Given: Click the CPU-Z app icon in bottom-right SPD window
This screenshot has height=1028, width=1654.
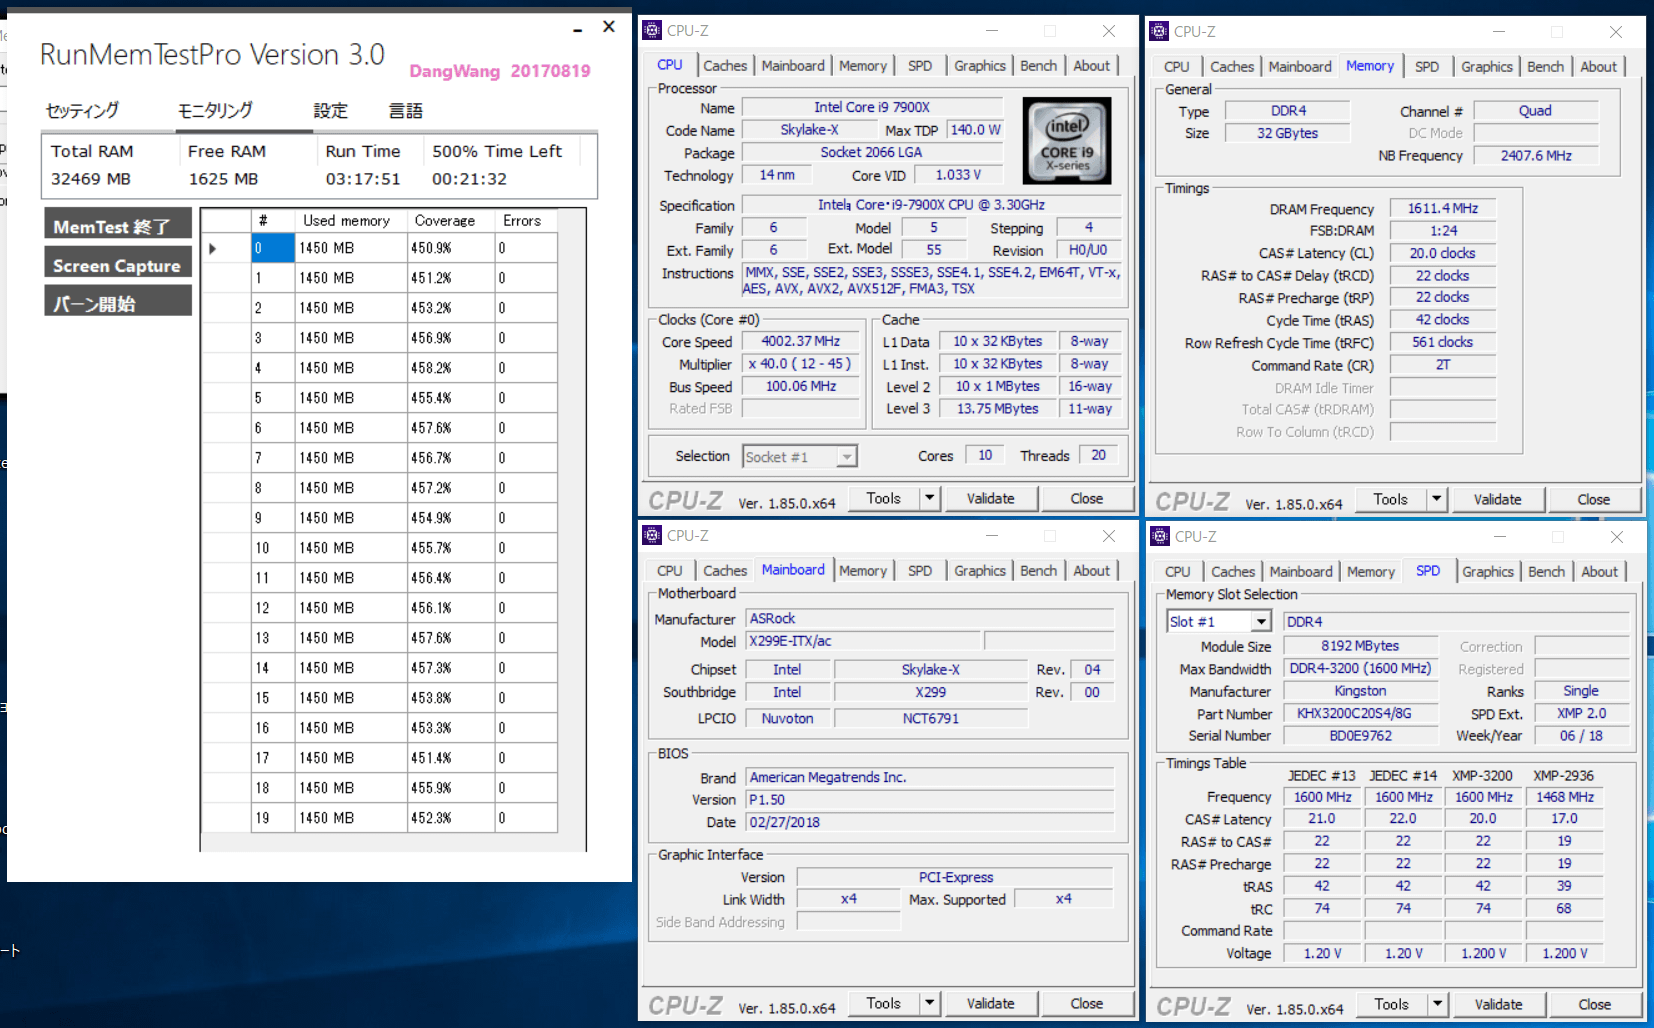Looking at the screenshot, I should point(1160,537).
